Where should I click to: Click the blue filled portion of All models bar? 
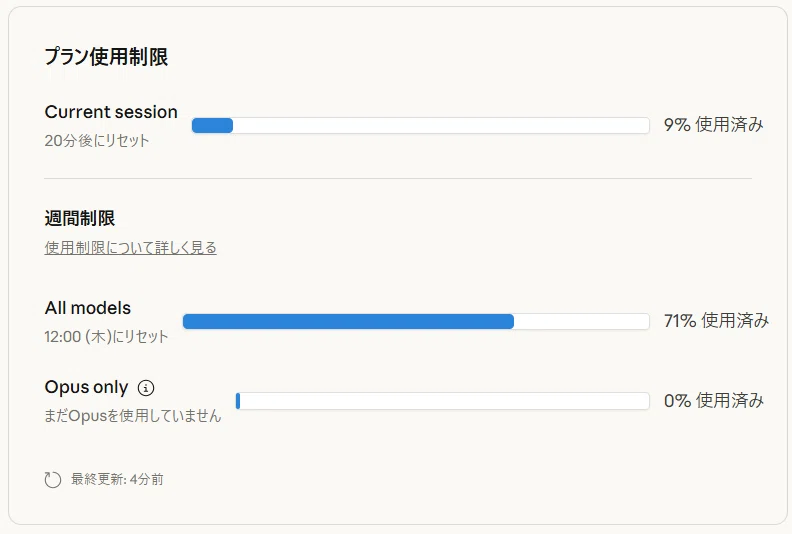tap(349, 321)
